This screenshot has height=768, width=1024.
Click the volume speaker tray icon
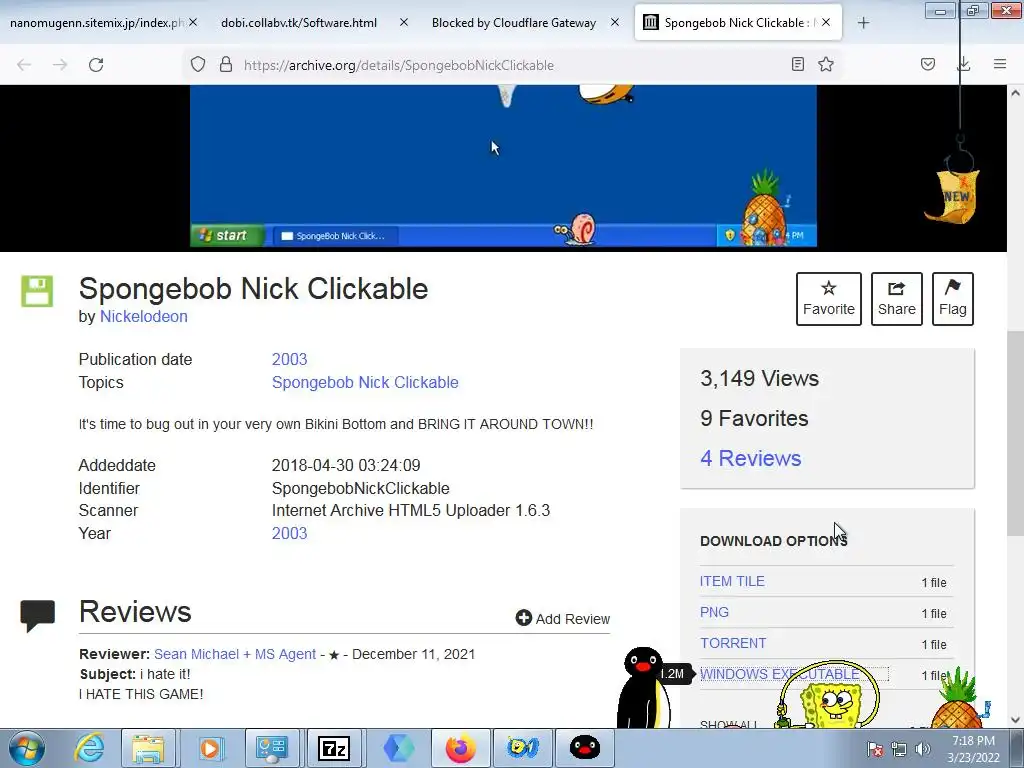pos(922,749)
